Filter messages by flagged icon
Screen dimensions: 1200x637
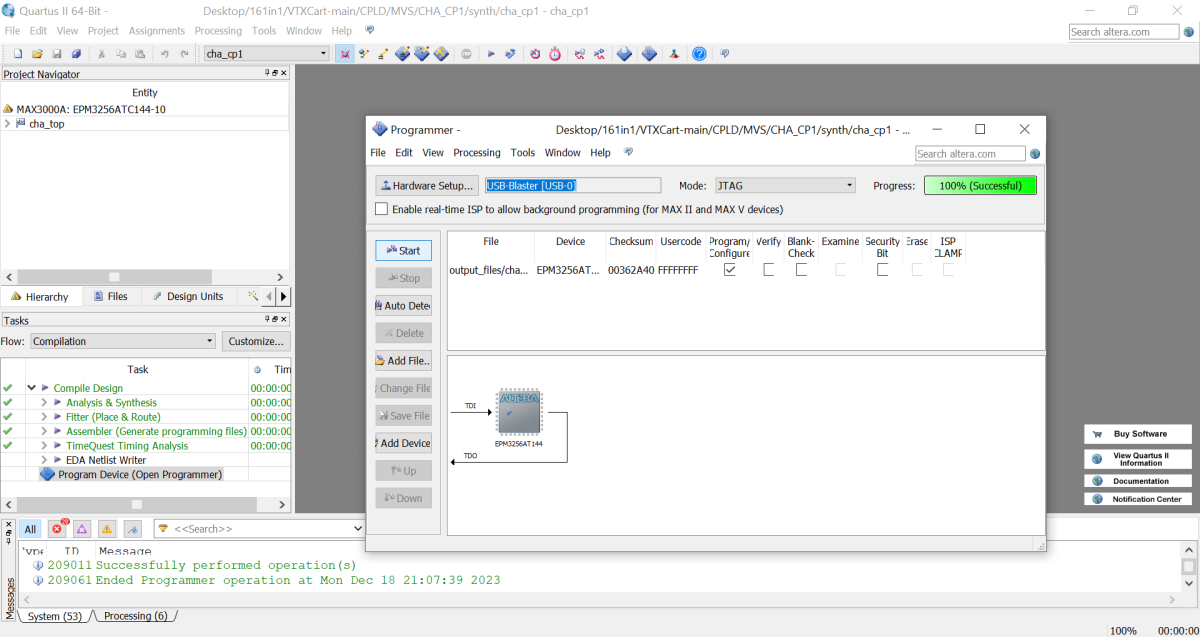[132, 528]
